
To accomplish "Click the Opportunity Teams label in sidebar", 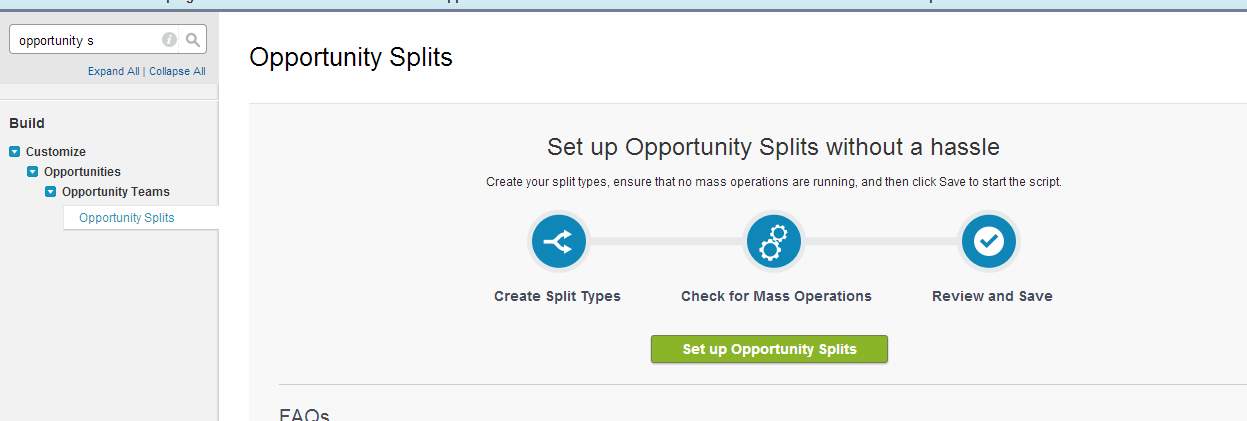I will pyautogui.click(x=116, y=192).
